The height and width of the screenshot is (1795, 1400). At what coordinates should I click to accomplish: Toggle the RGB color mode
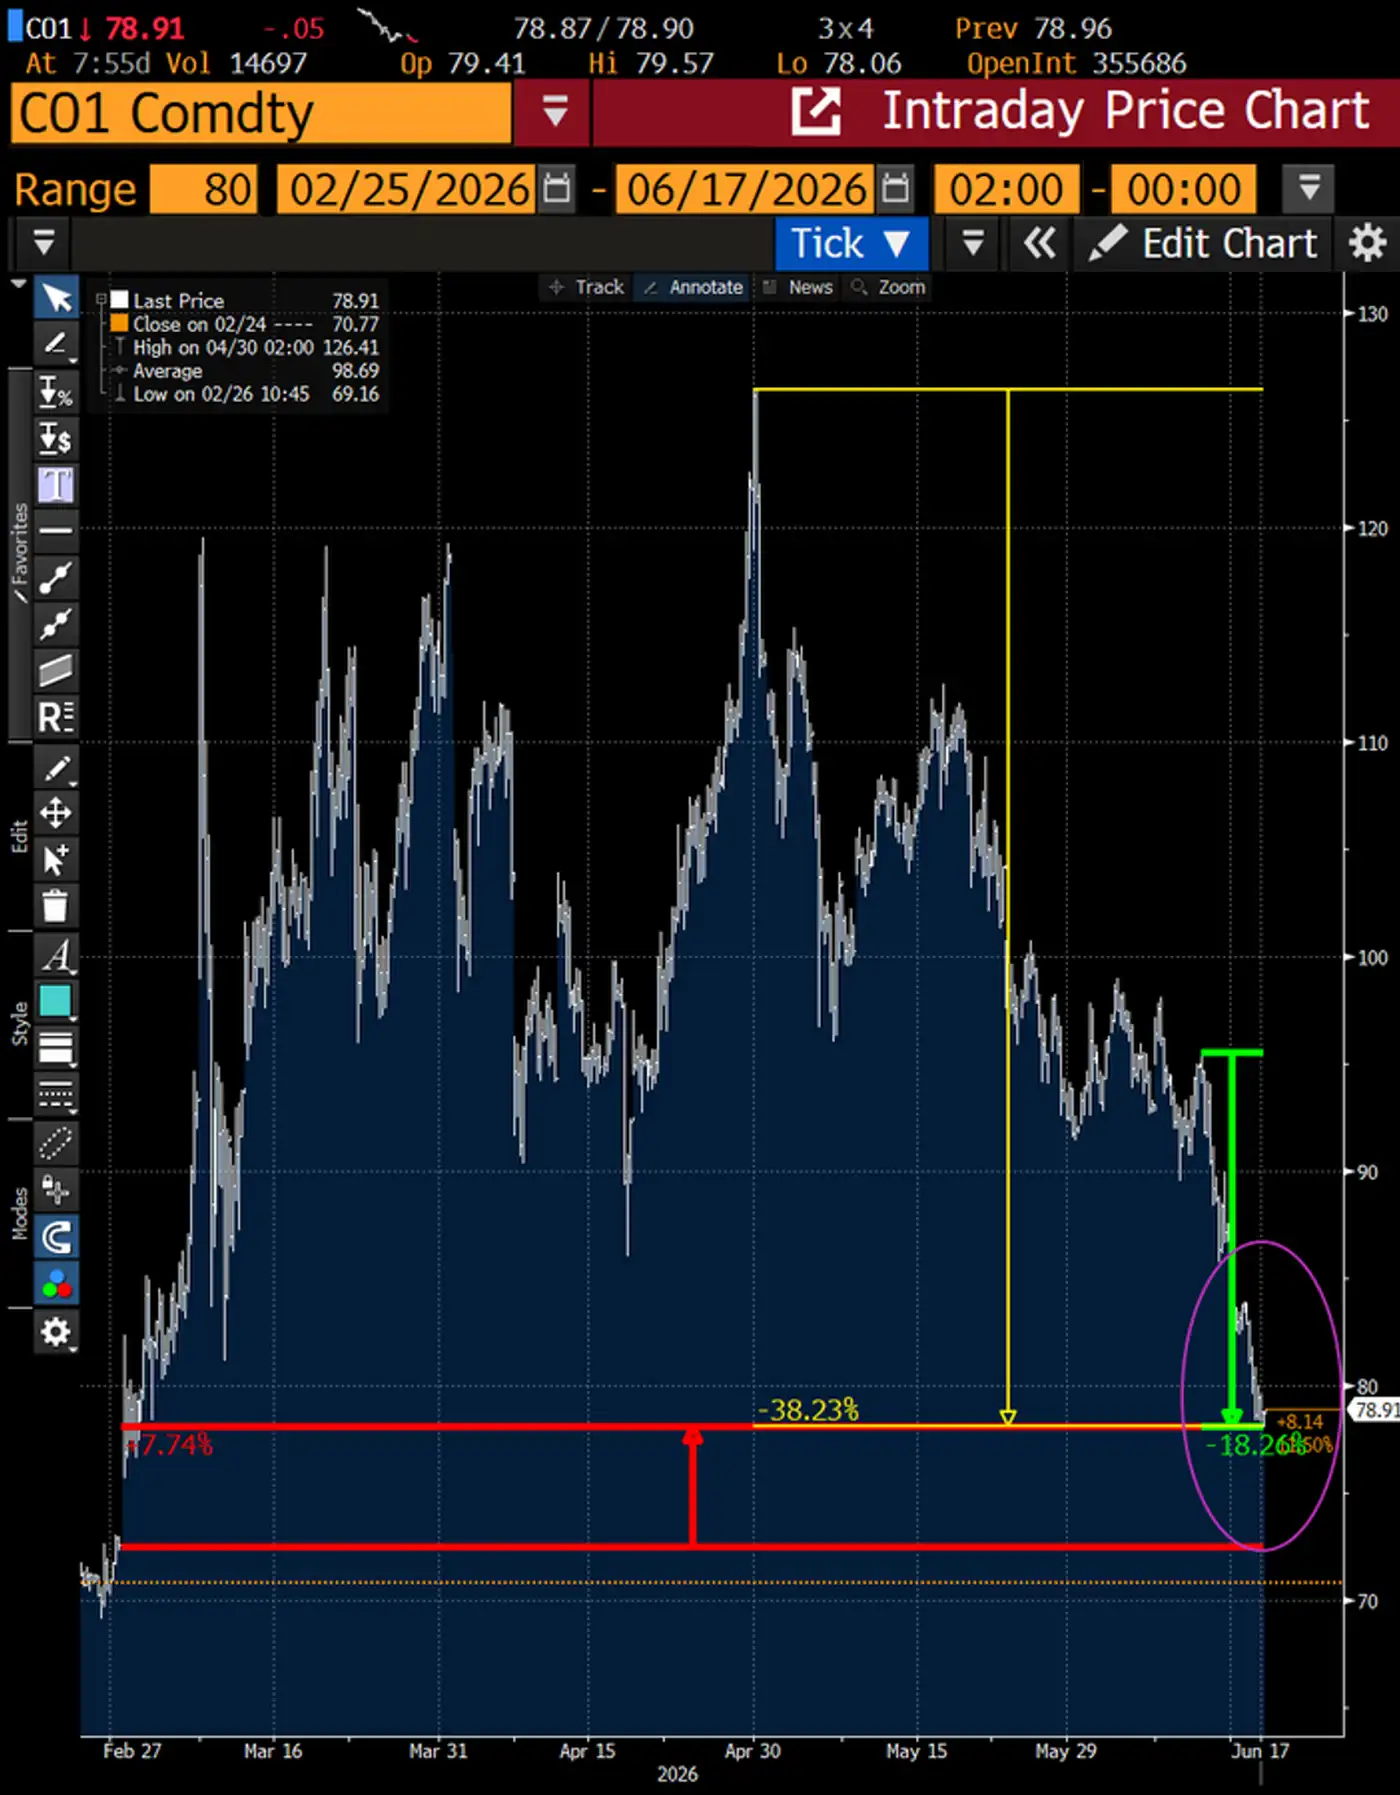coord(56,1283)
